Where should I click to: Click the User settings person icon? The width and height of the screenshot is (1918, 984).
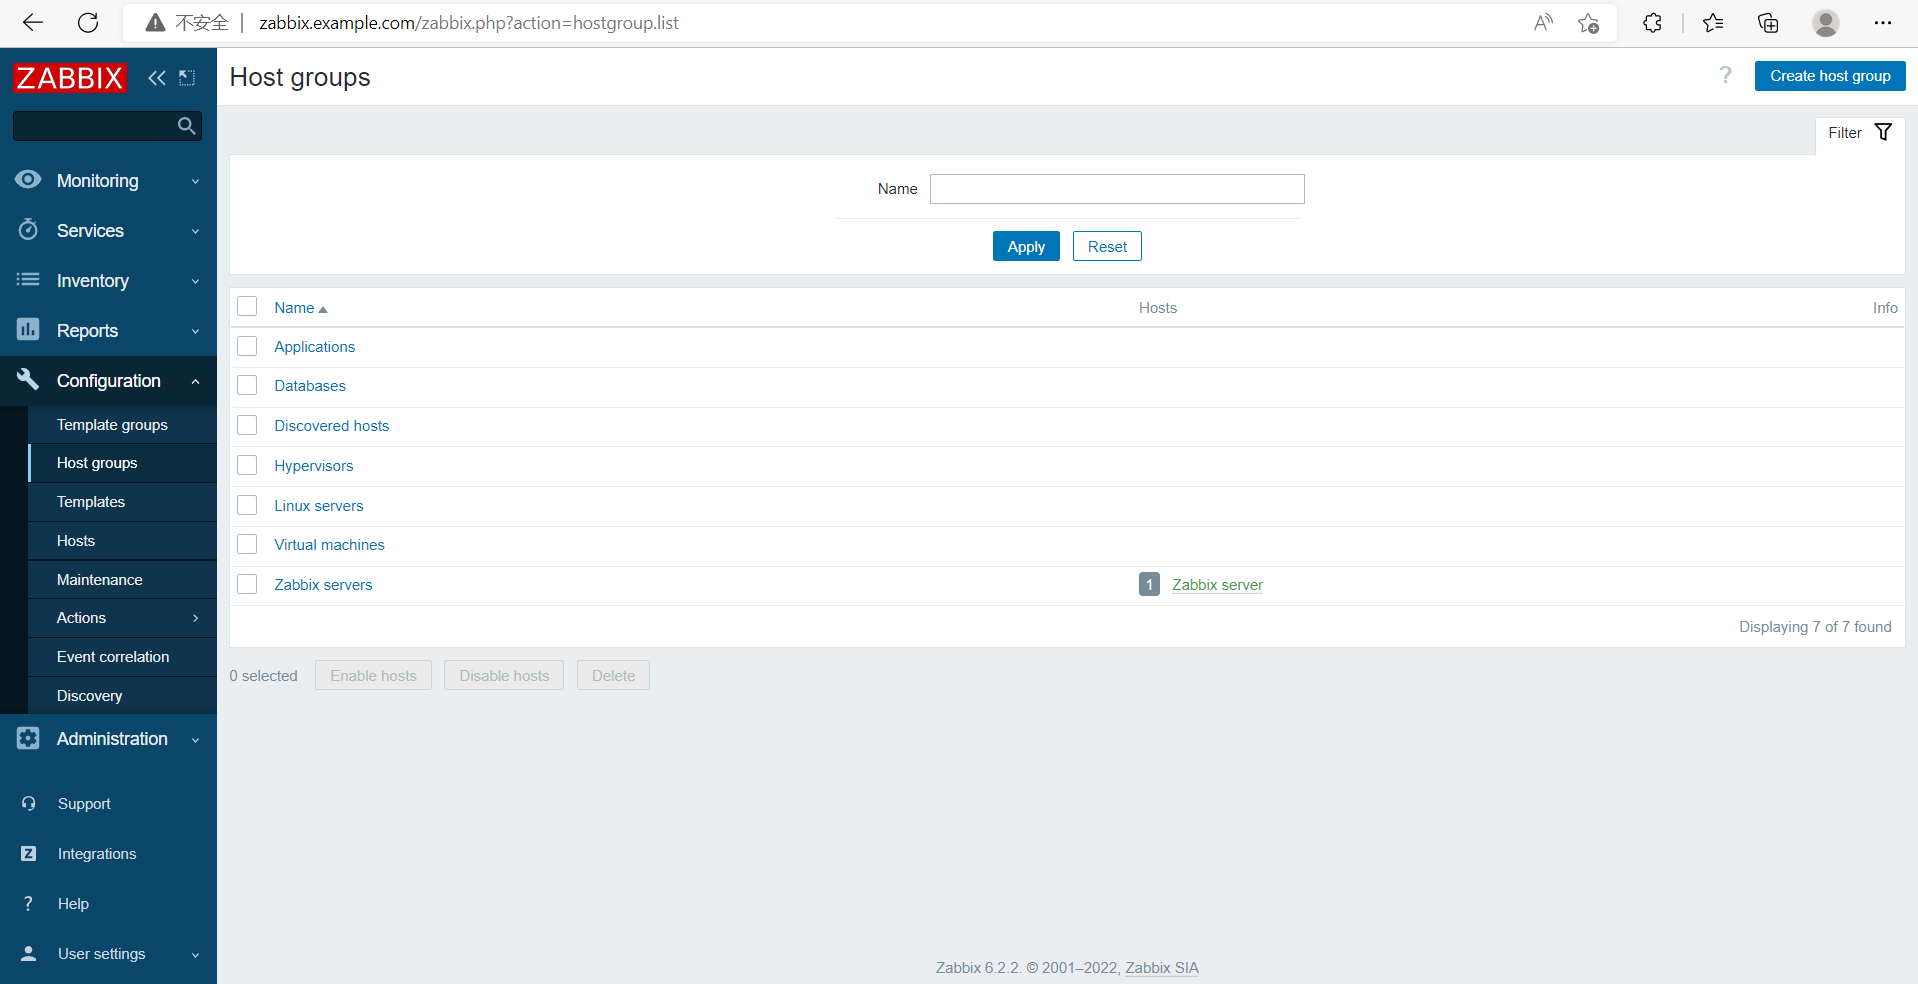[29, 954]
